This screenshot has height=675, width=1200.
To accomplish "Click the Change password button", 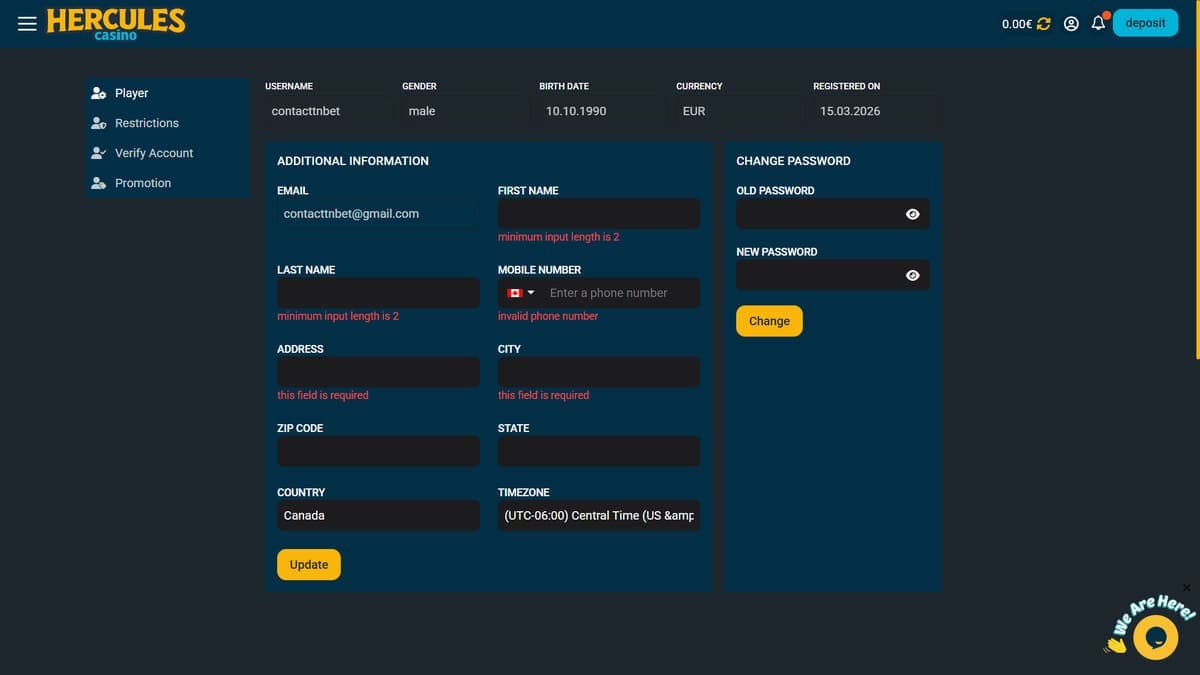I will (769, 321).
